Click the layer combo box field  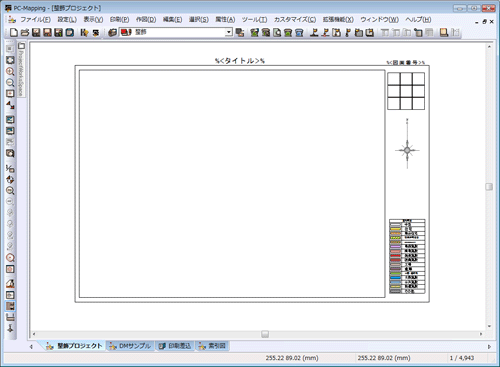coord(176,32)
